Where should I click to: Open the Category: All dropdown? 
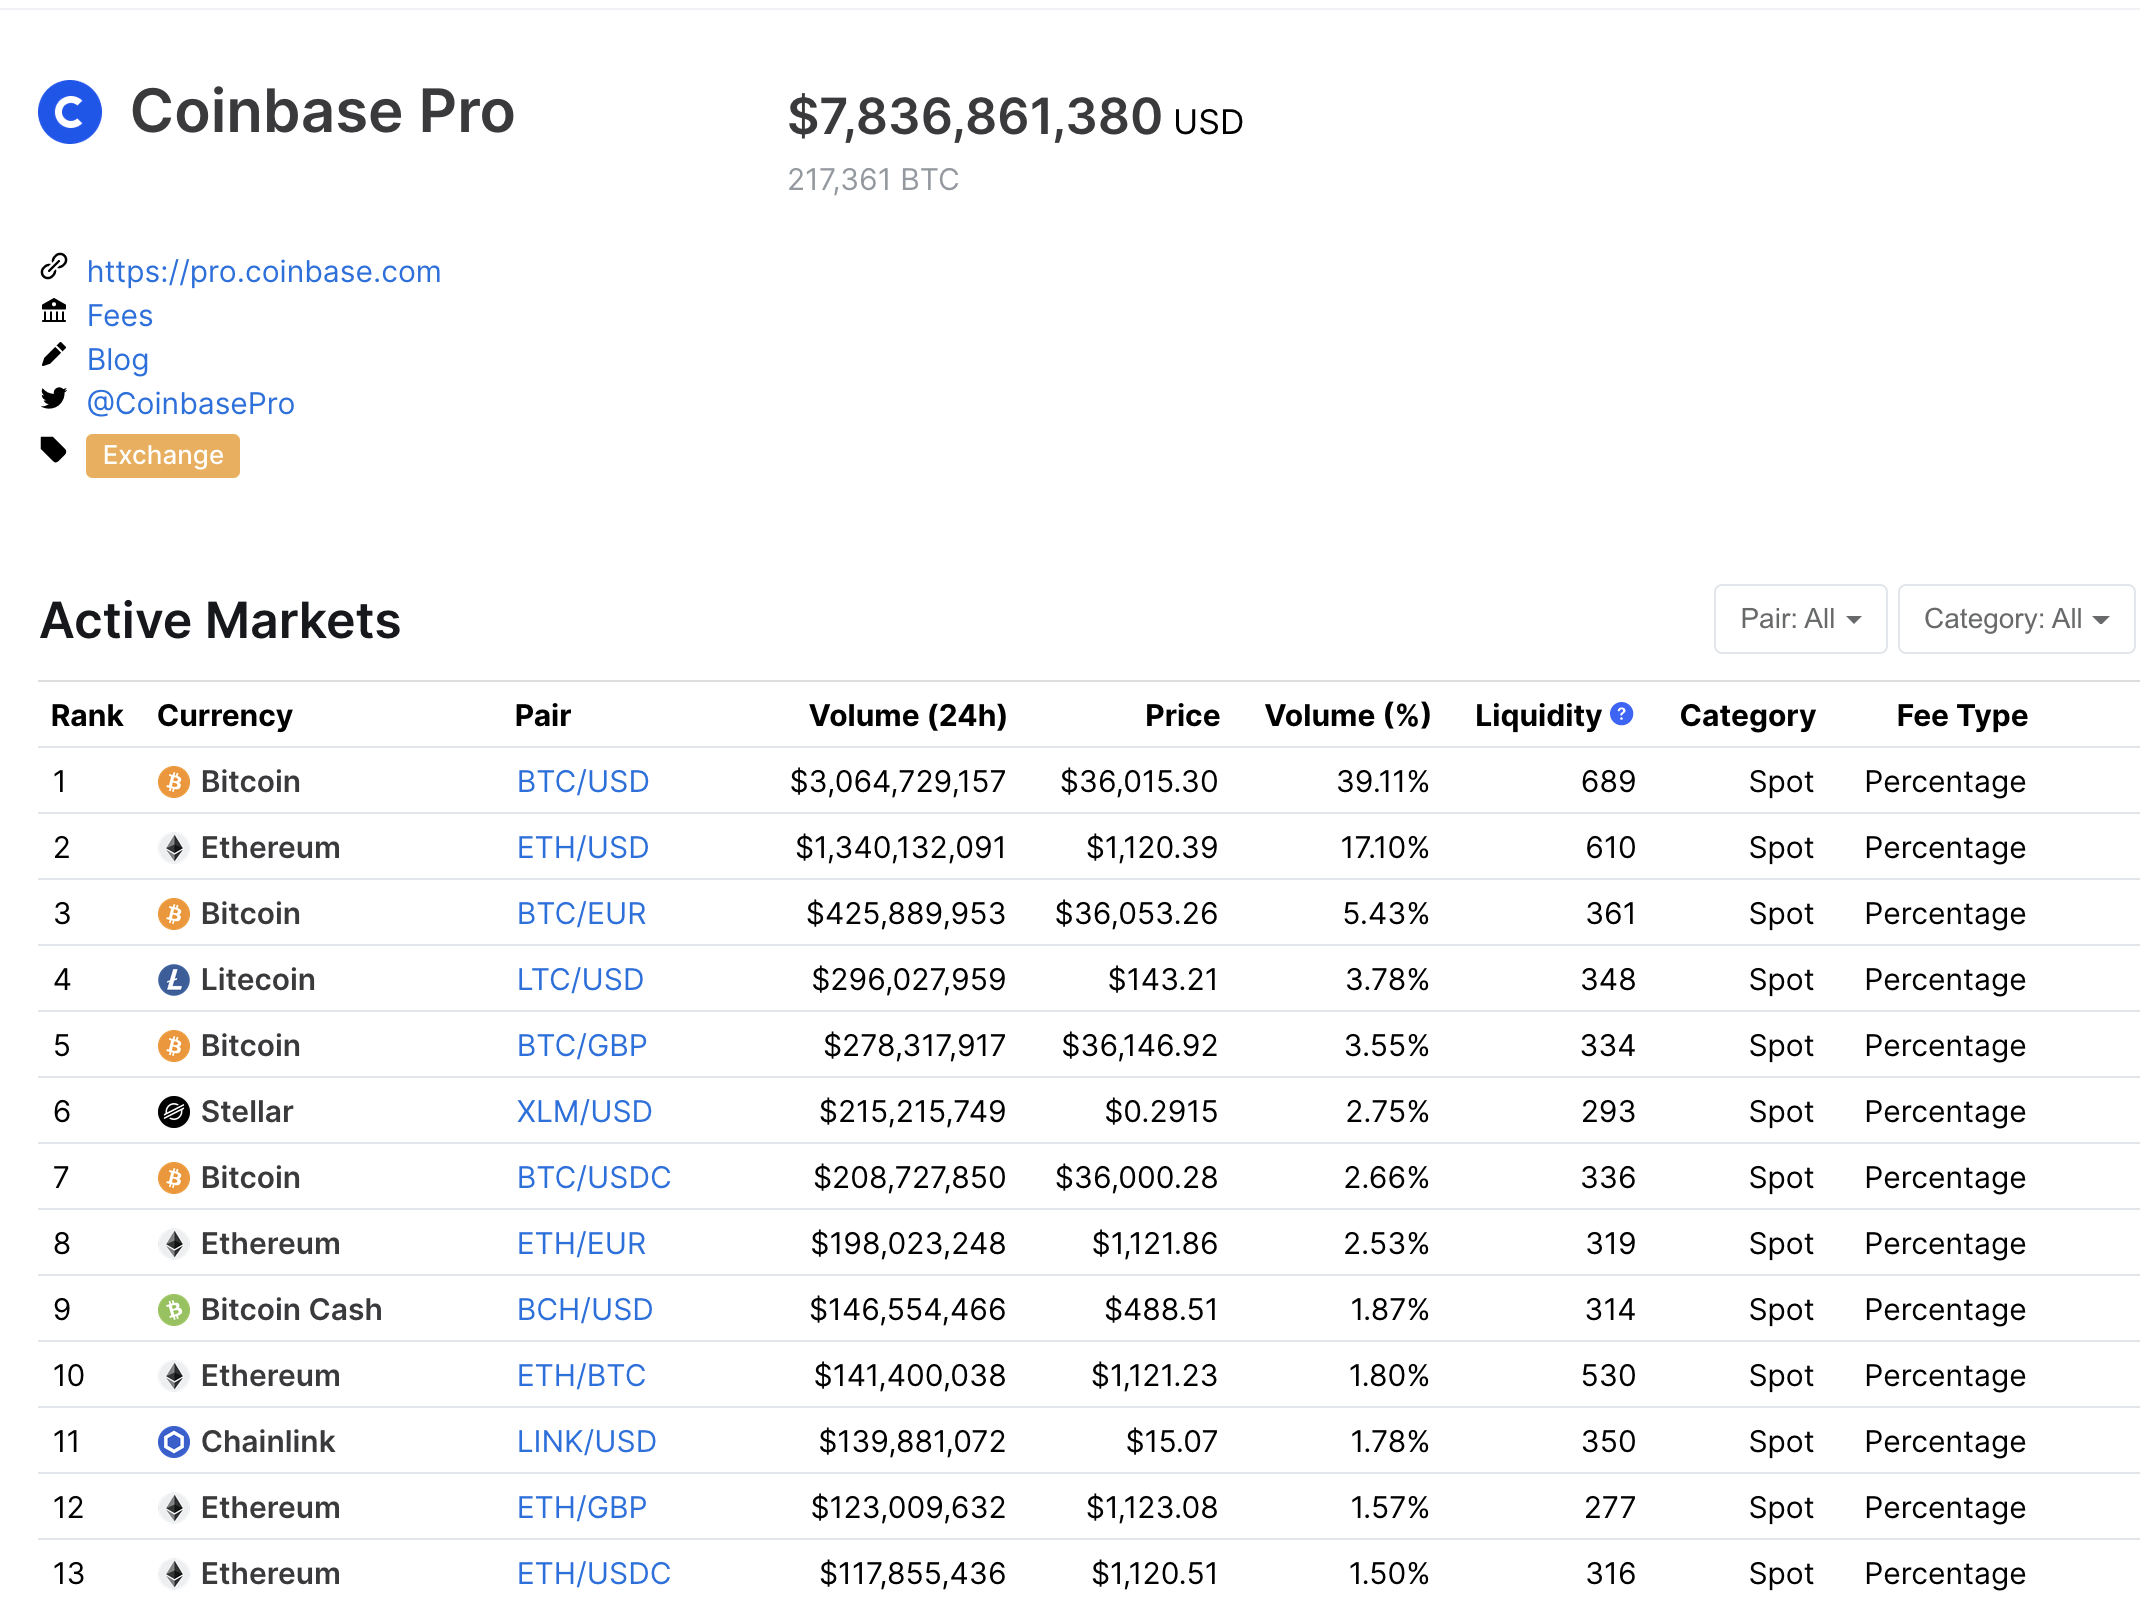pos(2016,619)
